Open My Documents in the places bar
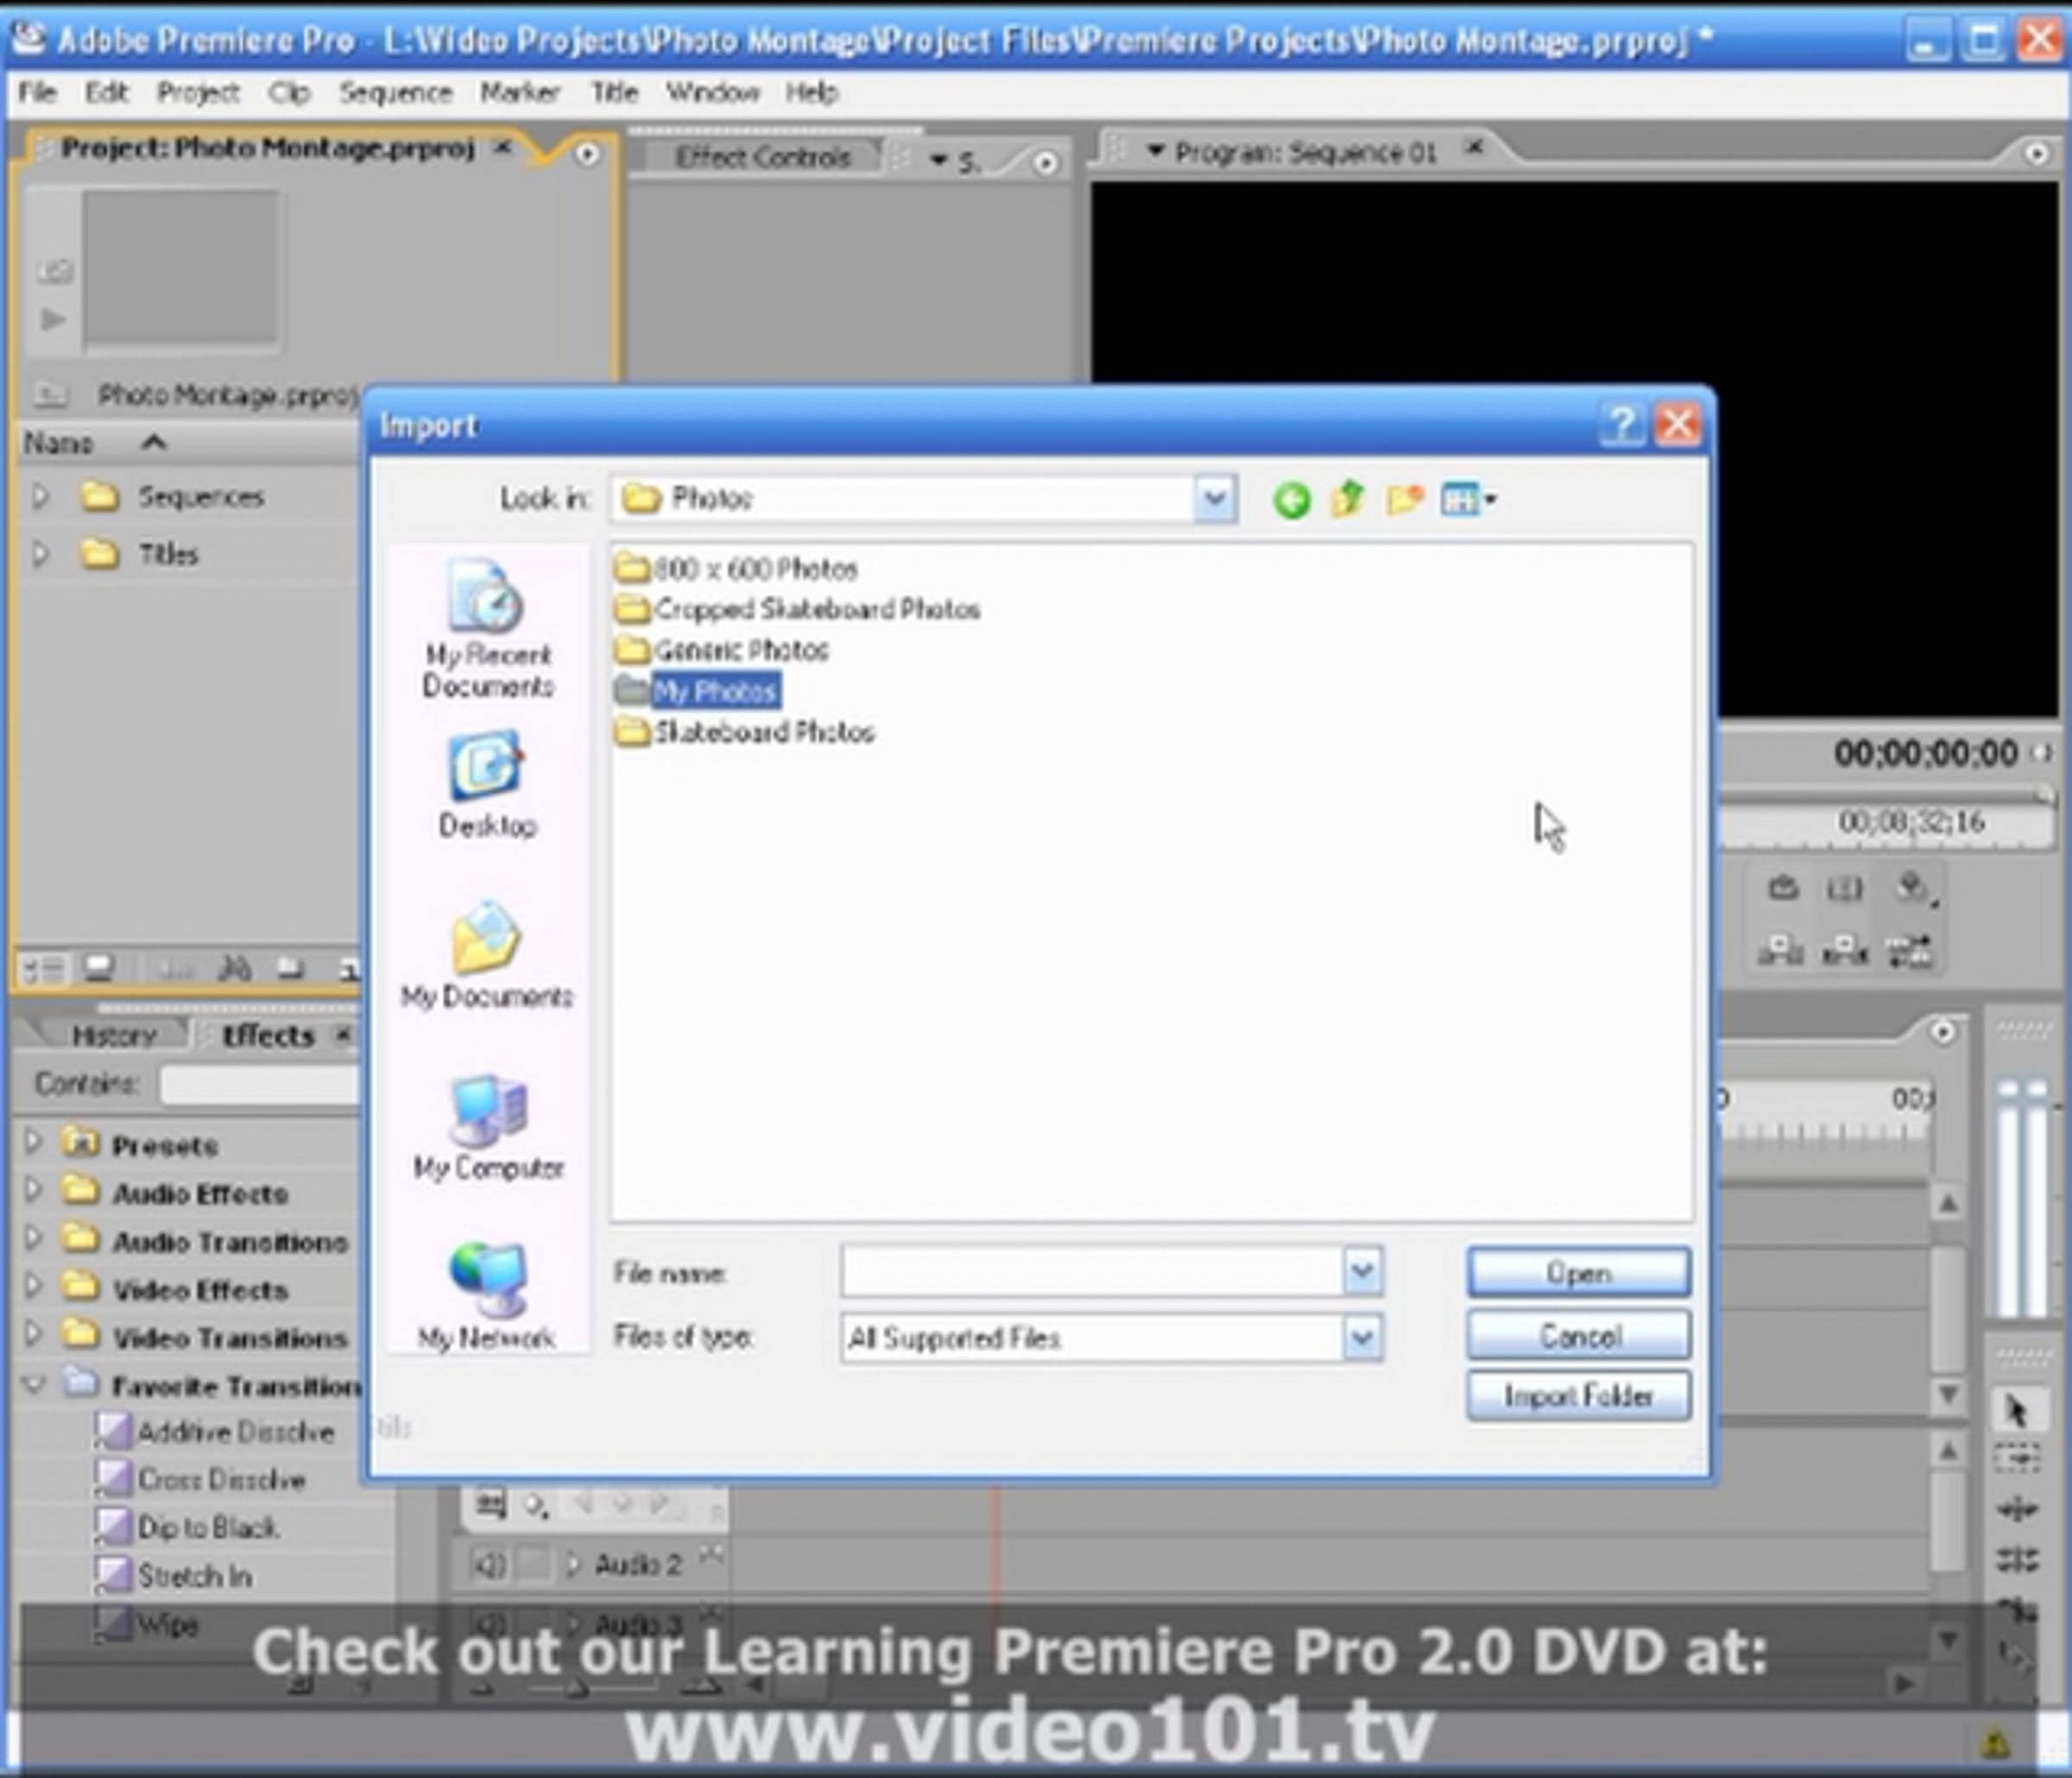 click(x=487, y=956)
